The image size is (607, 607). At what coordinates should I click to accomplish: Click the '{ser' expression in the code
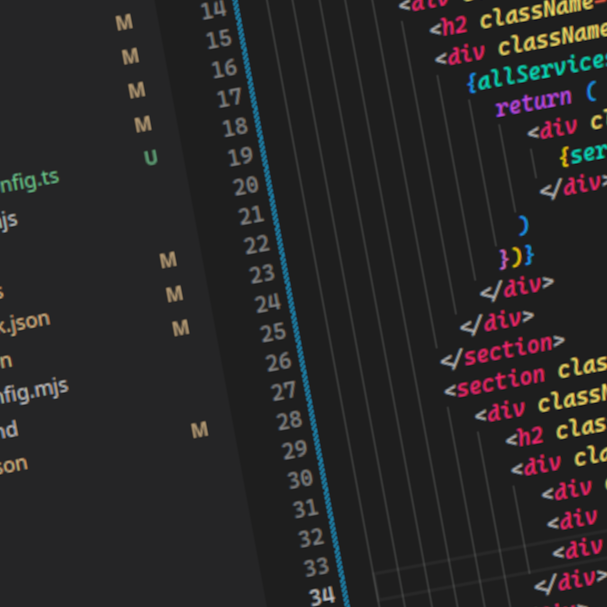click(x=583, y=154)
